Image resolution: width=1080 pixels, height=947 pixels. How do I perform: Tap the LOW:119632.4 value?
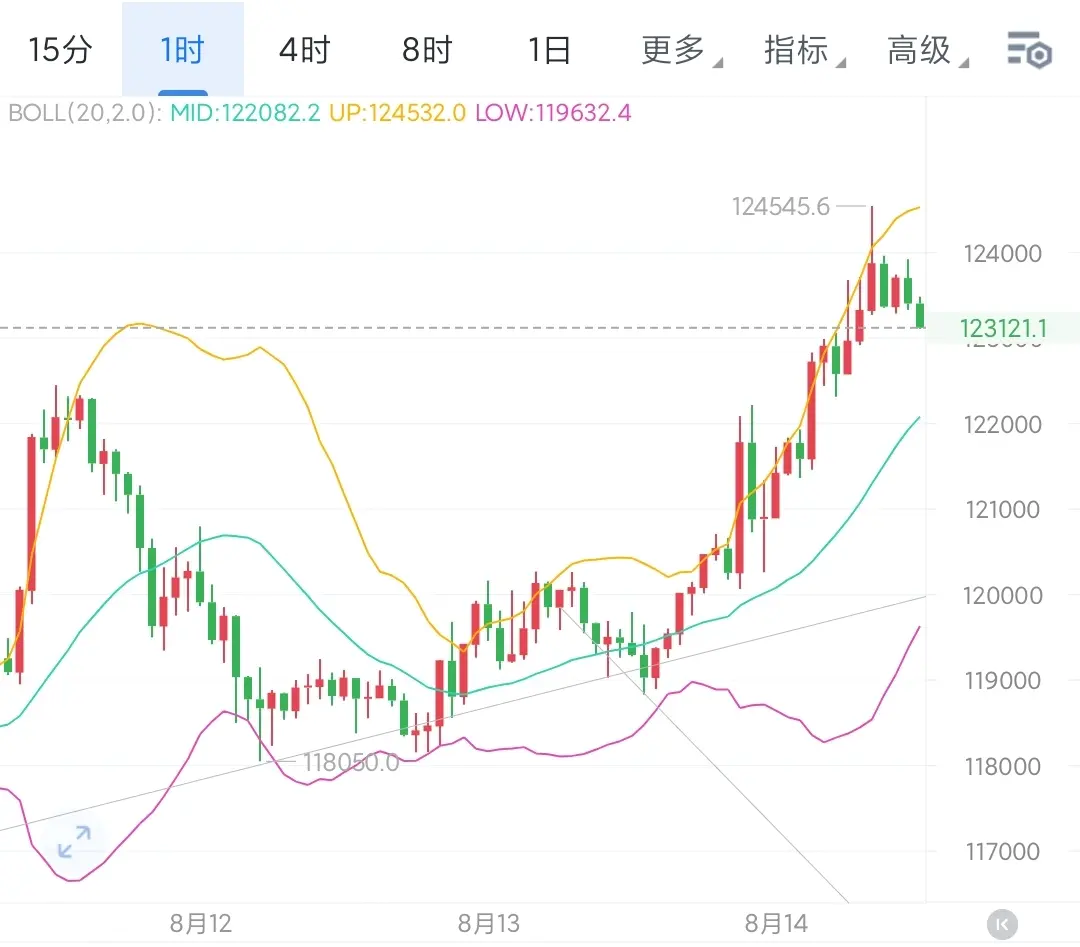coord(553,112)
